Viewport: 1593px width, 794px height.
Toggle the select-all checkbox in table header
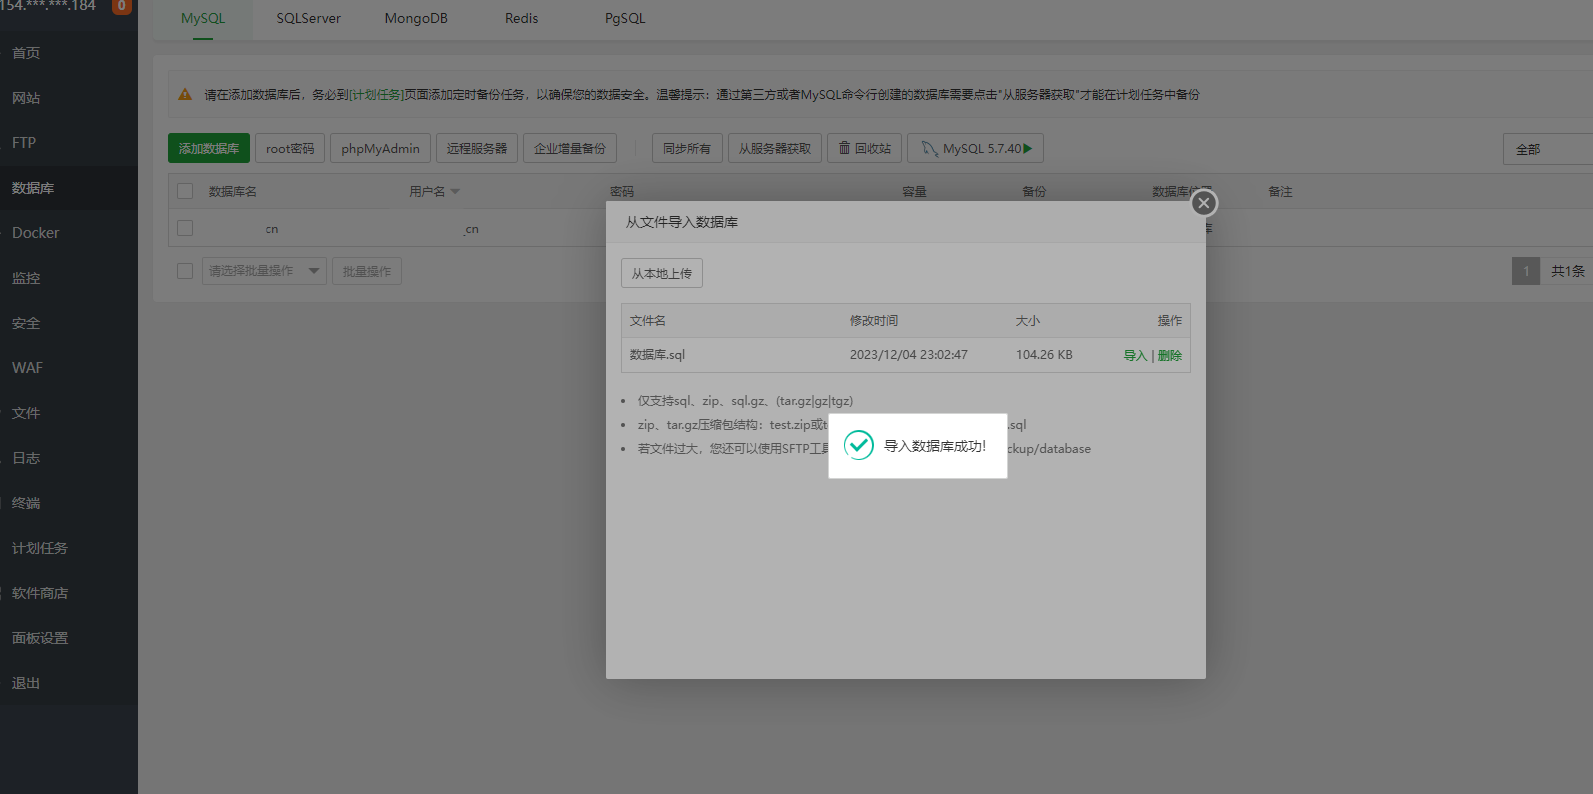coord(185,191)
